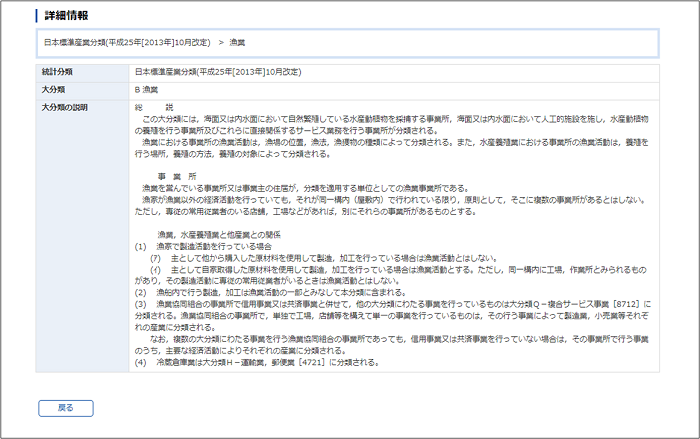Click the 総 説 section heading
This screenshot has width=700, height=439.
(x=154, y=108)
